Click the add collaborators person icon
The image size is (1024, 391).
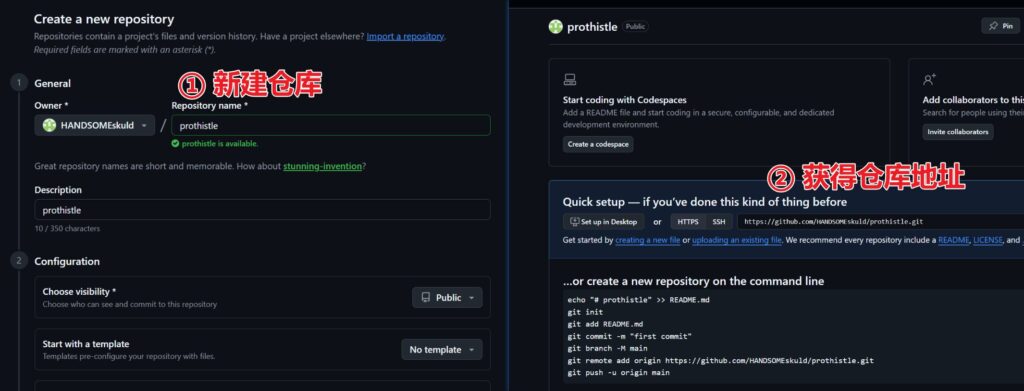pyautogui.click(x=929, y=80)
